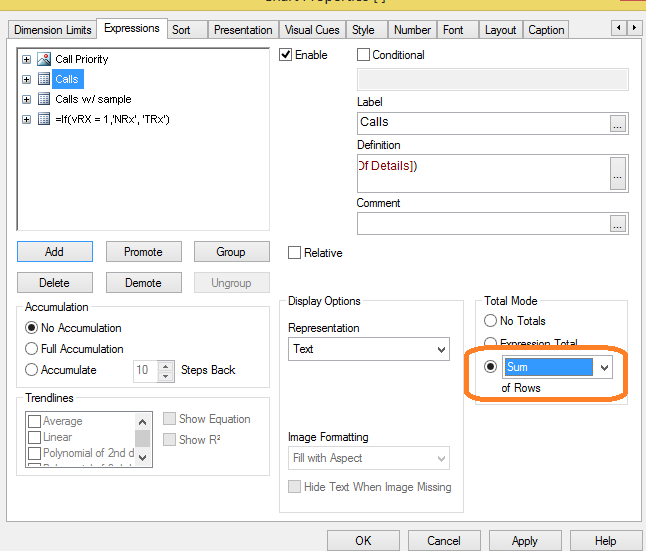The image size is (646, 551).
Task: Switch to the Visual Cues tab
Action: (312, 30)
